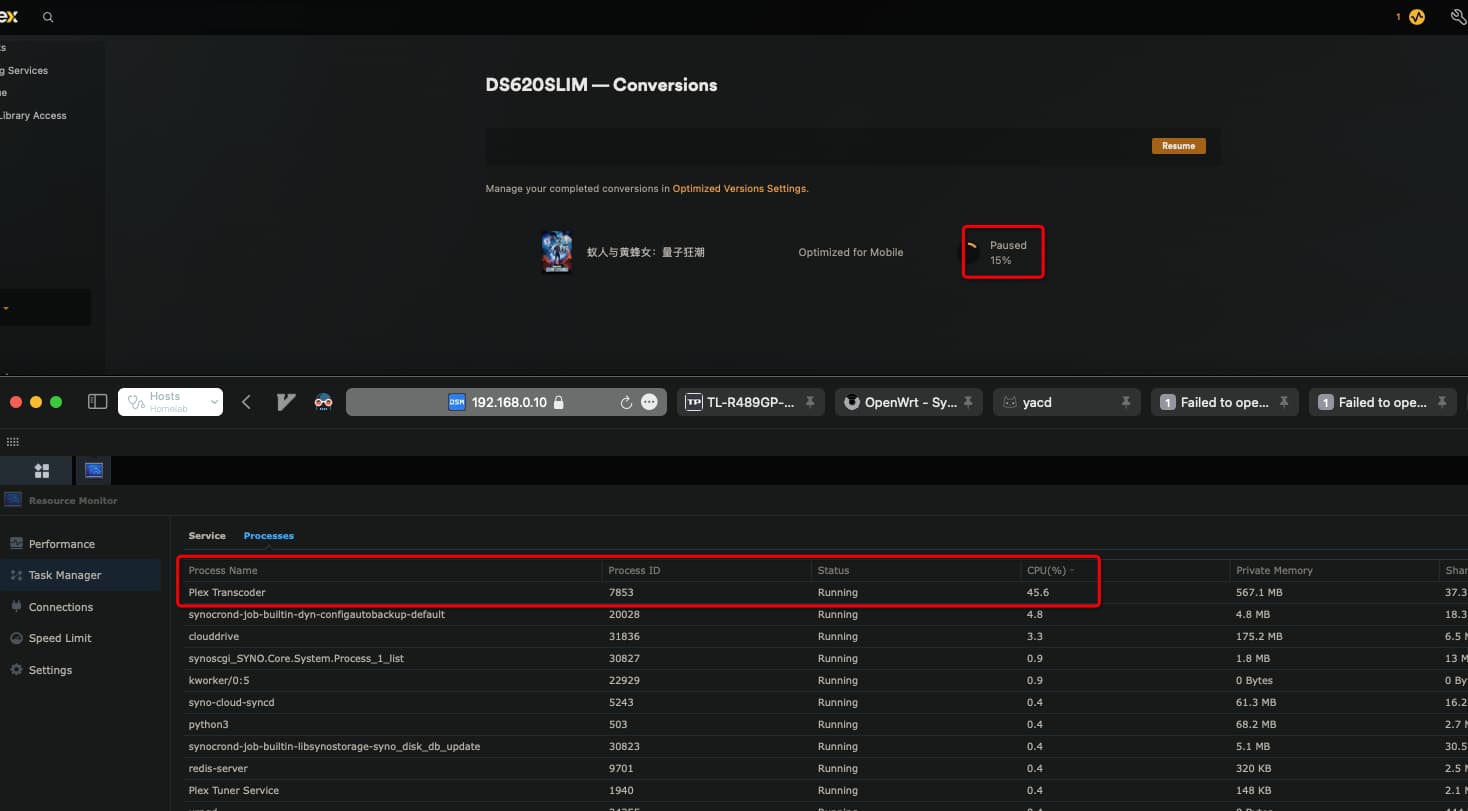
Task: Sort by Process Name column header
Action: tap(392, 570)
